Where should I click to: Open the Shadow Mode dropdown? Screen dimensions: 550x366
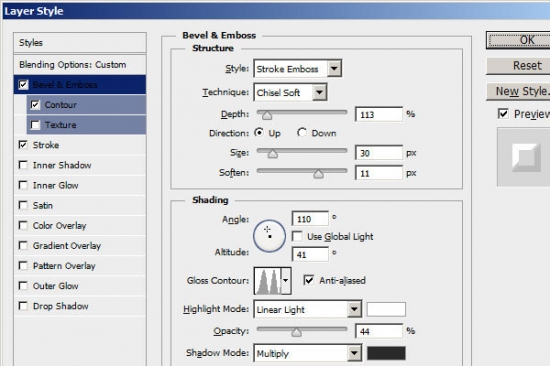(x=307, y=353)
